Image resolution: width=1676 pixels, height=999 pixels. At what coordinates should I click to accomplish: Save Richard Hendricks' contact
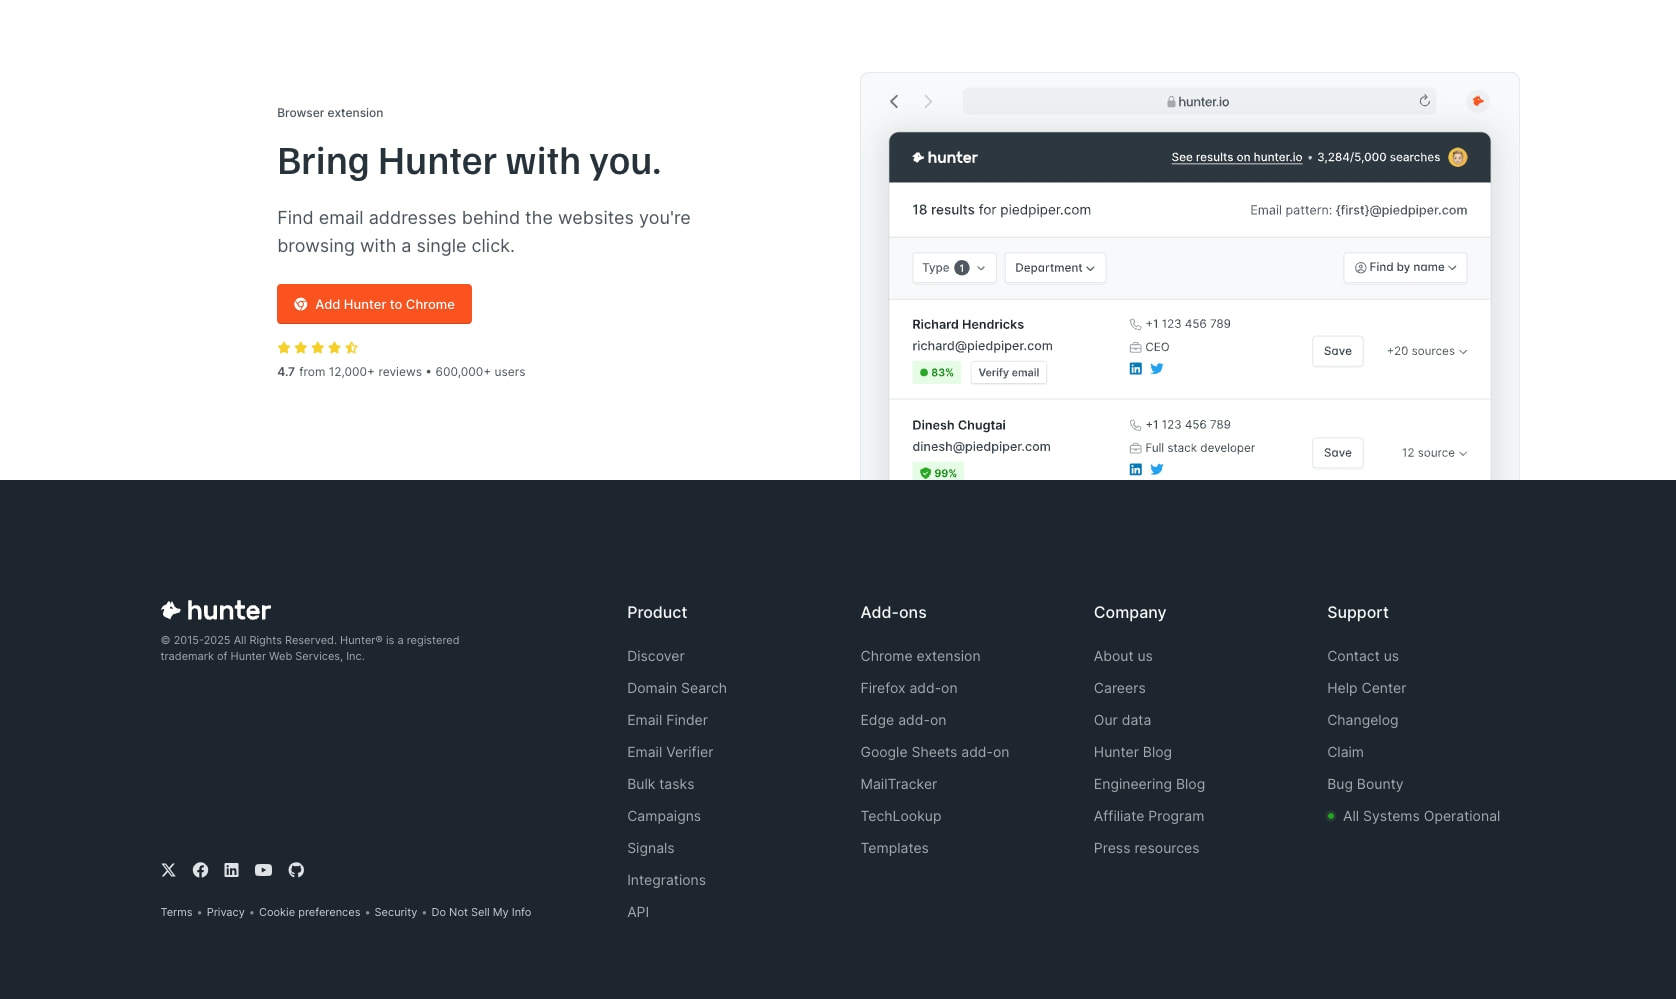1338,351
